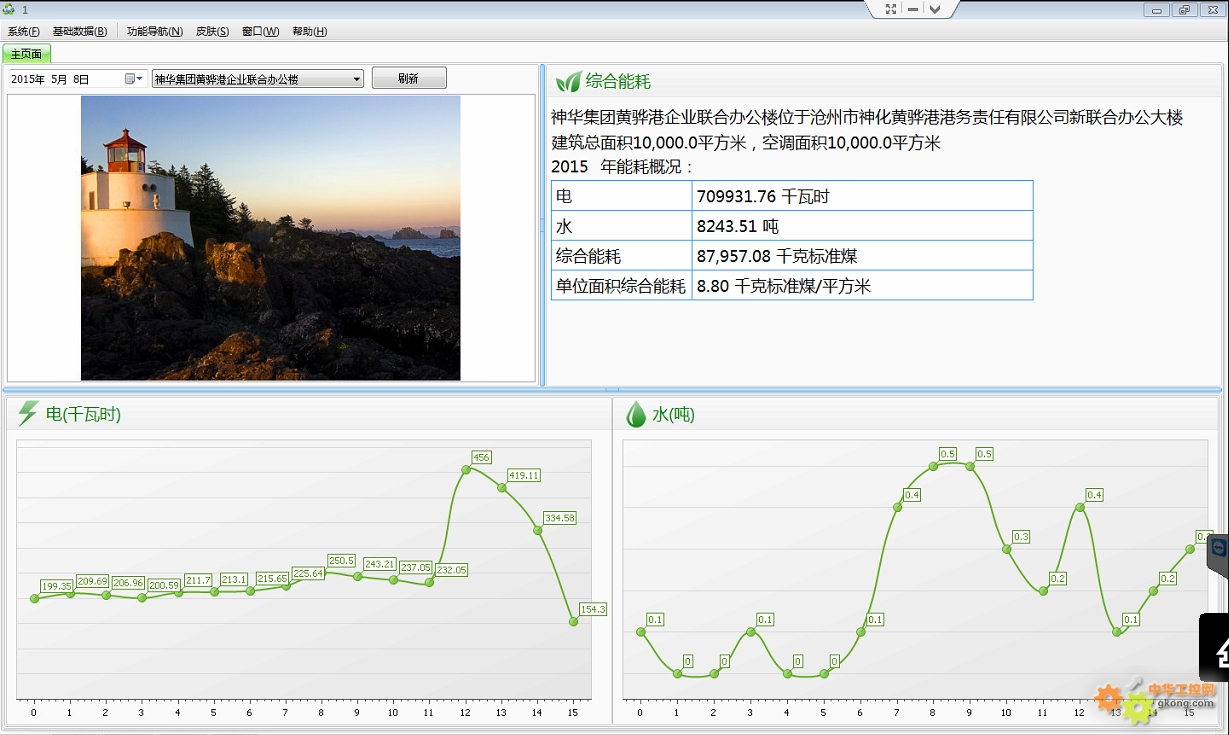This screenshot has width=1229, height=735.
Task: Click the 456 peak data point on electricity chart
Action: (x=465, y=468)
